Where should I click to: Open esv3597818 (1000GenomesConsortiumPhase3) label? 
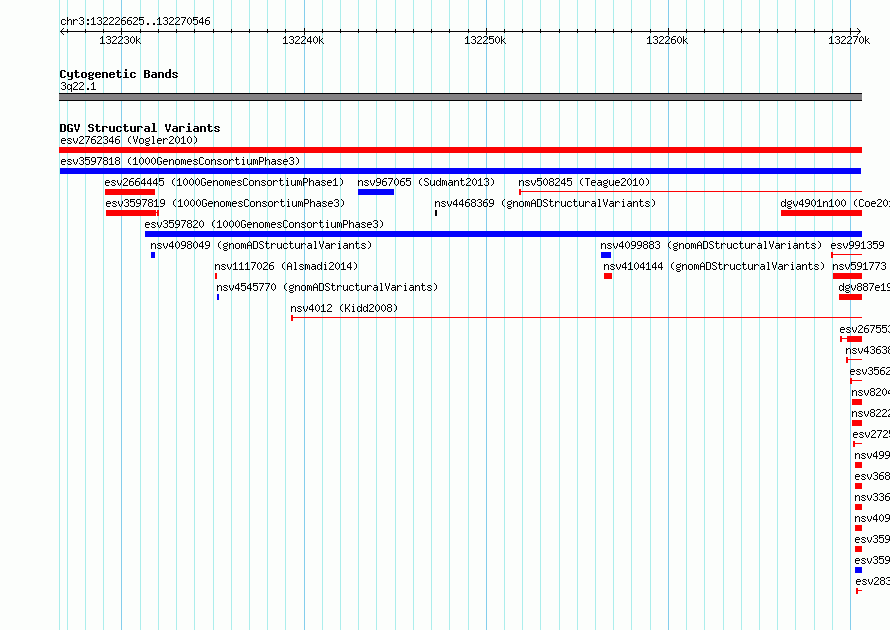click(180, 161)
